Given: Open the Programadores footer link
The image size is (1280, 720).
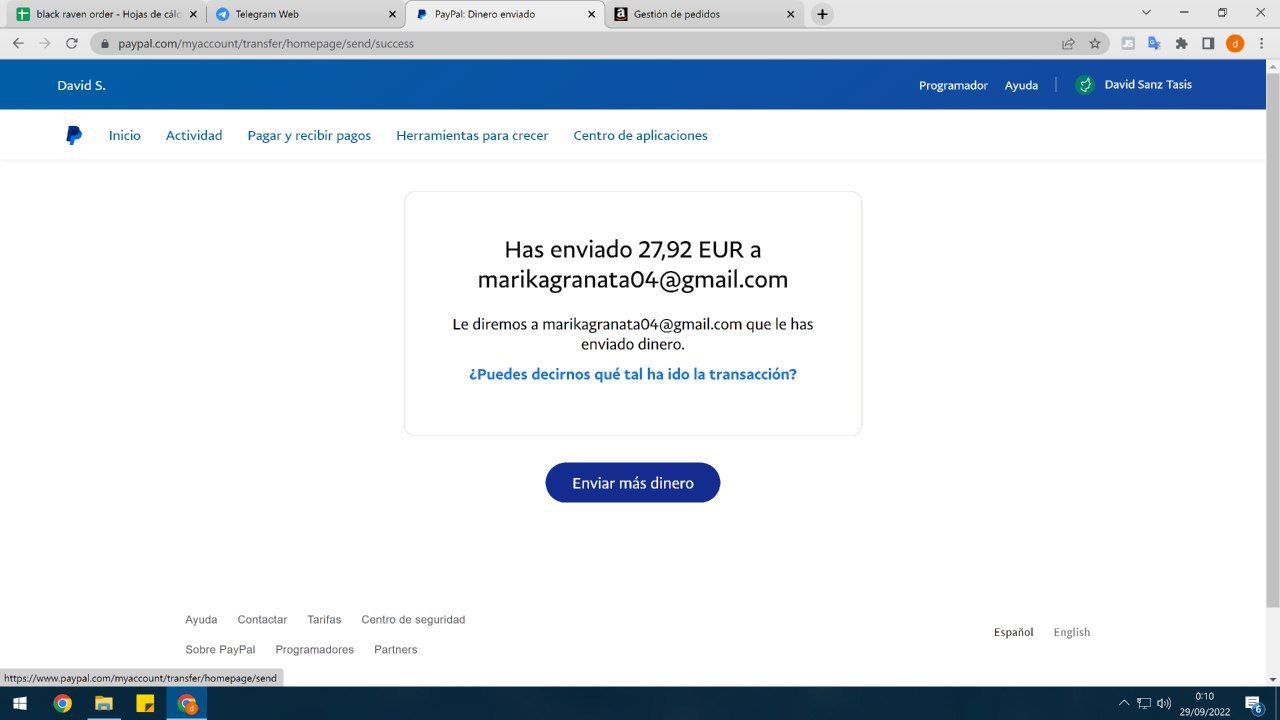Looking at the screenshot, I should click(315, 650).
